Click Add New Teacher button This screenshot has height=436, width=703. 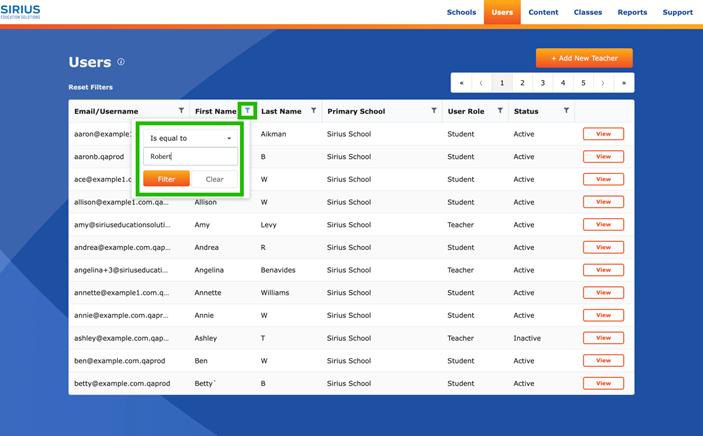584,58
